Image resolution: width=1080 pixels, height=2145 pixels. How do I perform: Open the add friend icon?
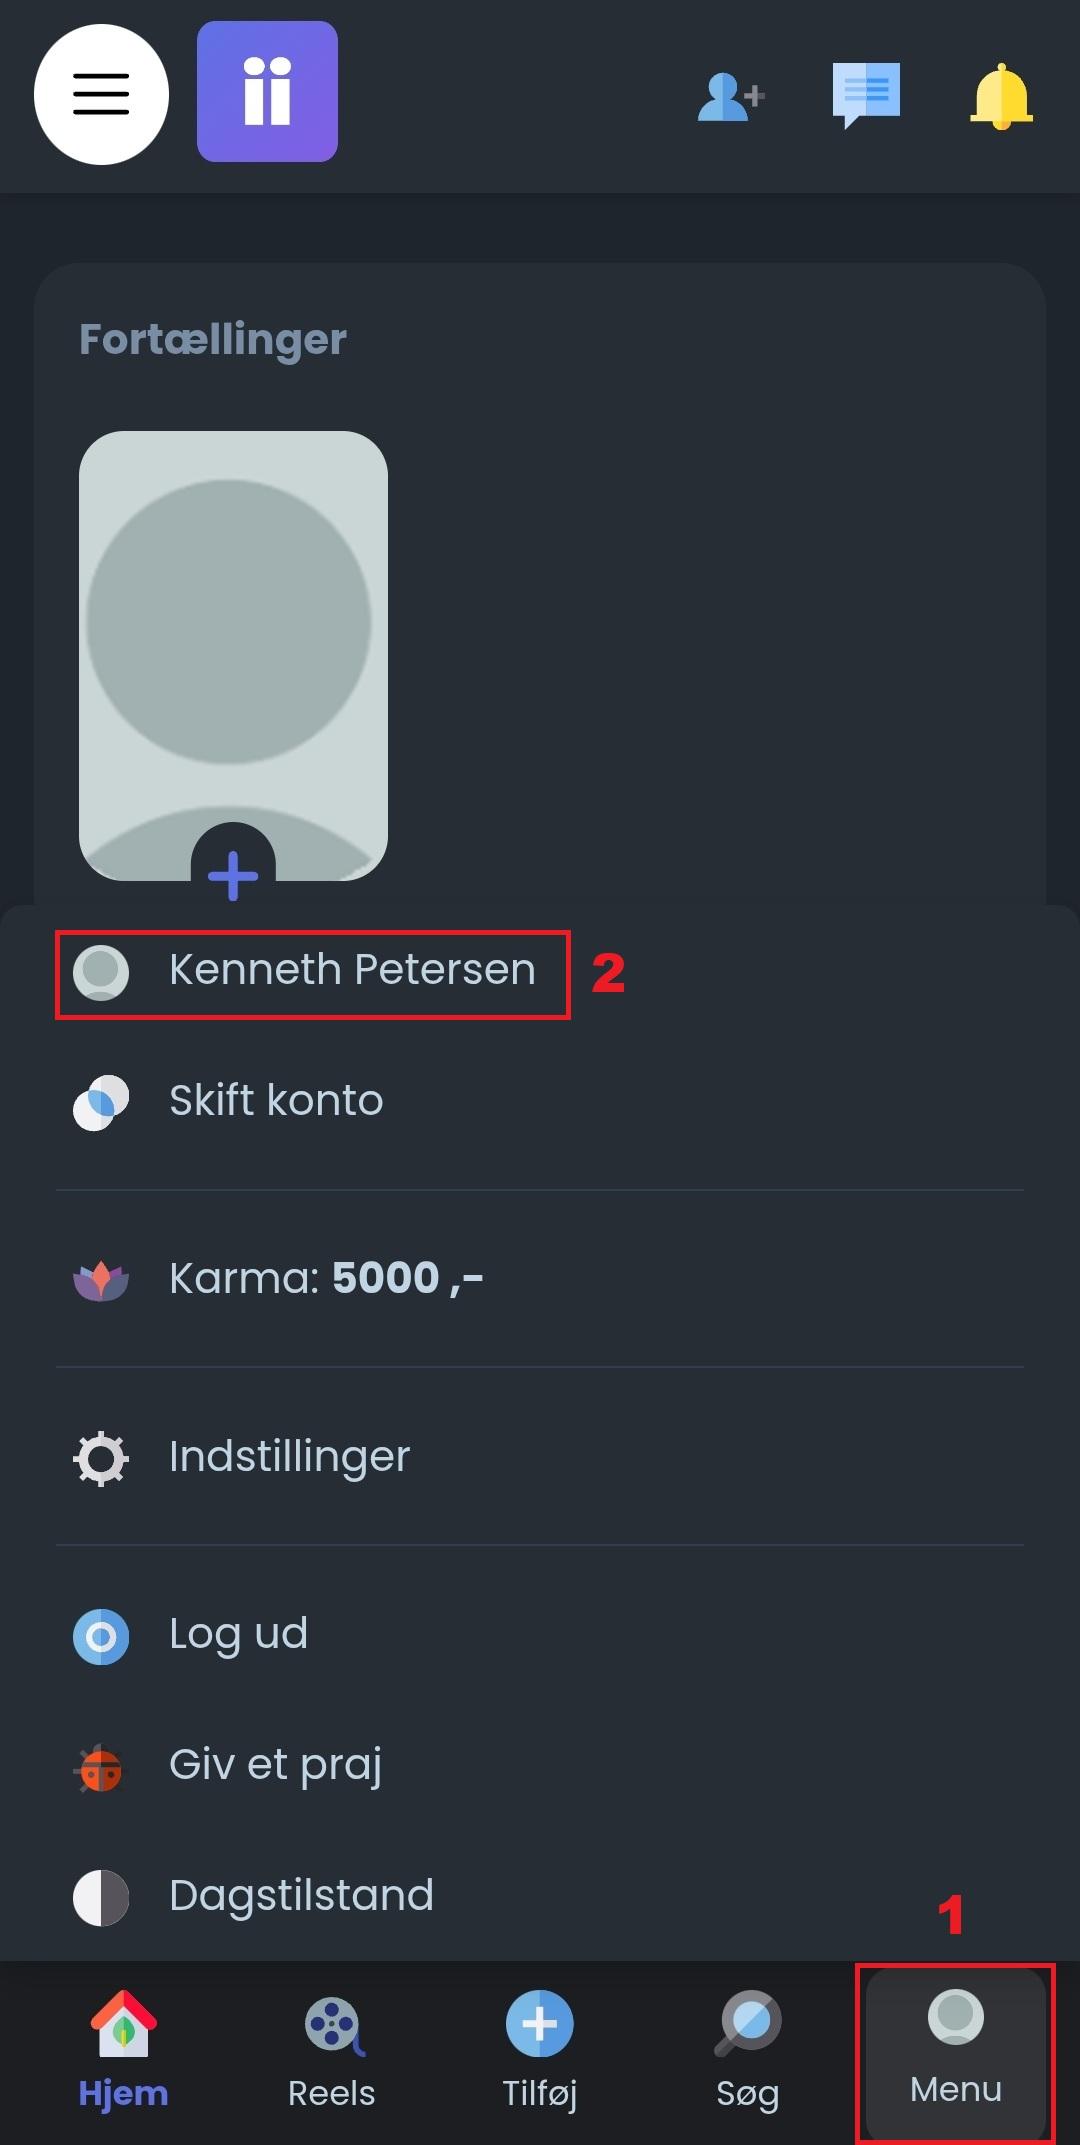coord(731,97)
